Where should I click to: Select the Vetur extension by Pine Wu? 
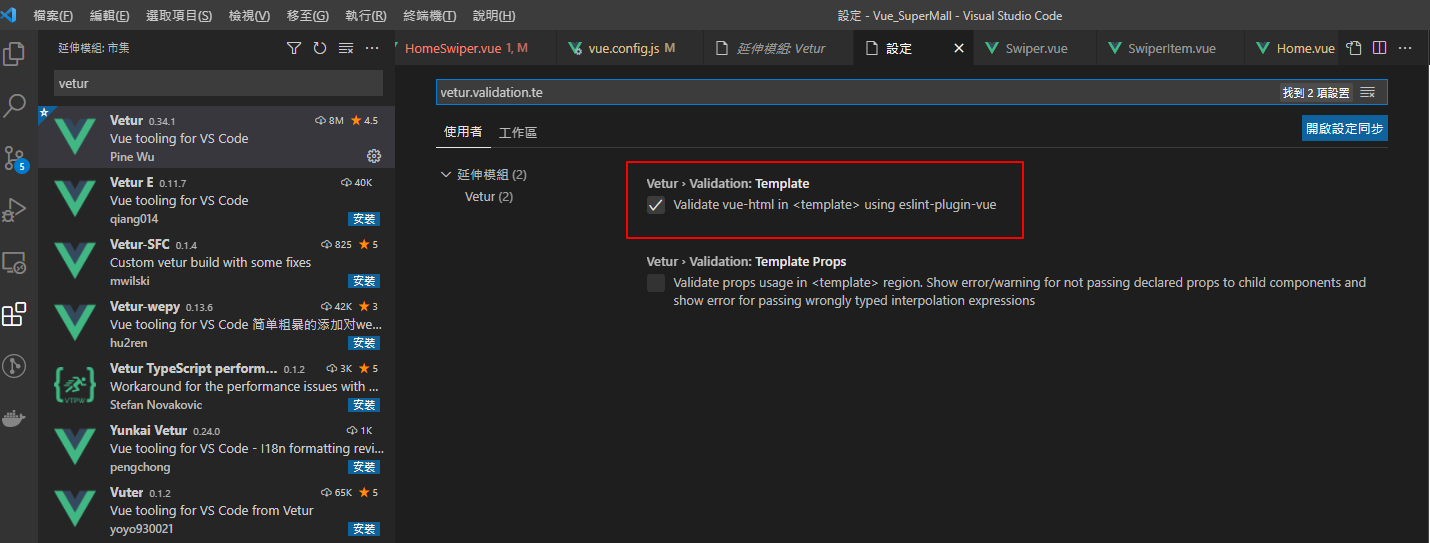(x=216, y=138)
